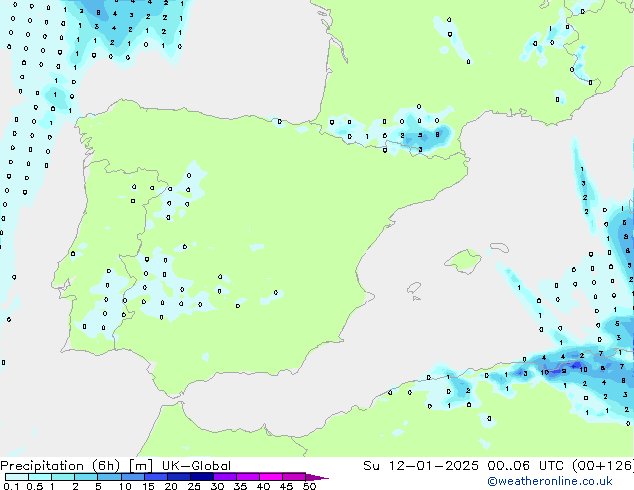Click the legend label '0.1'
634x490 pixels.
pos(11,486)
